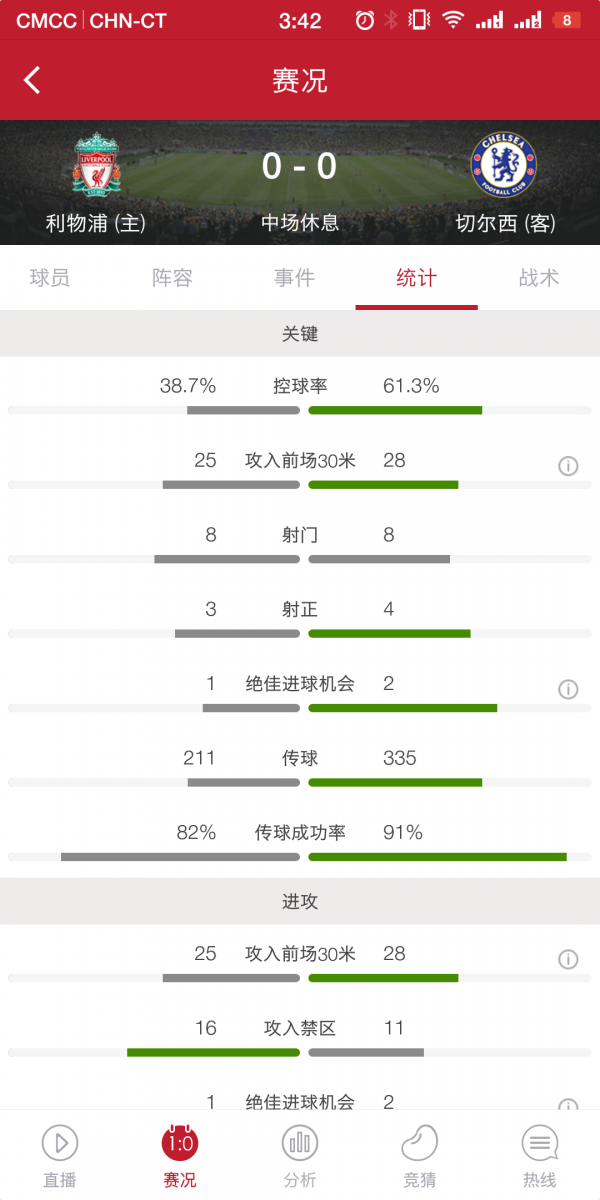Switch to the 阵容 lineup tab

(172, 278)
